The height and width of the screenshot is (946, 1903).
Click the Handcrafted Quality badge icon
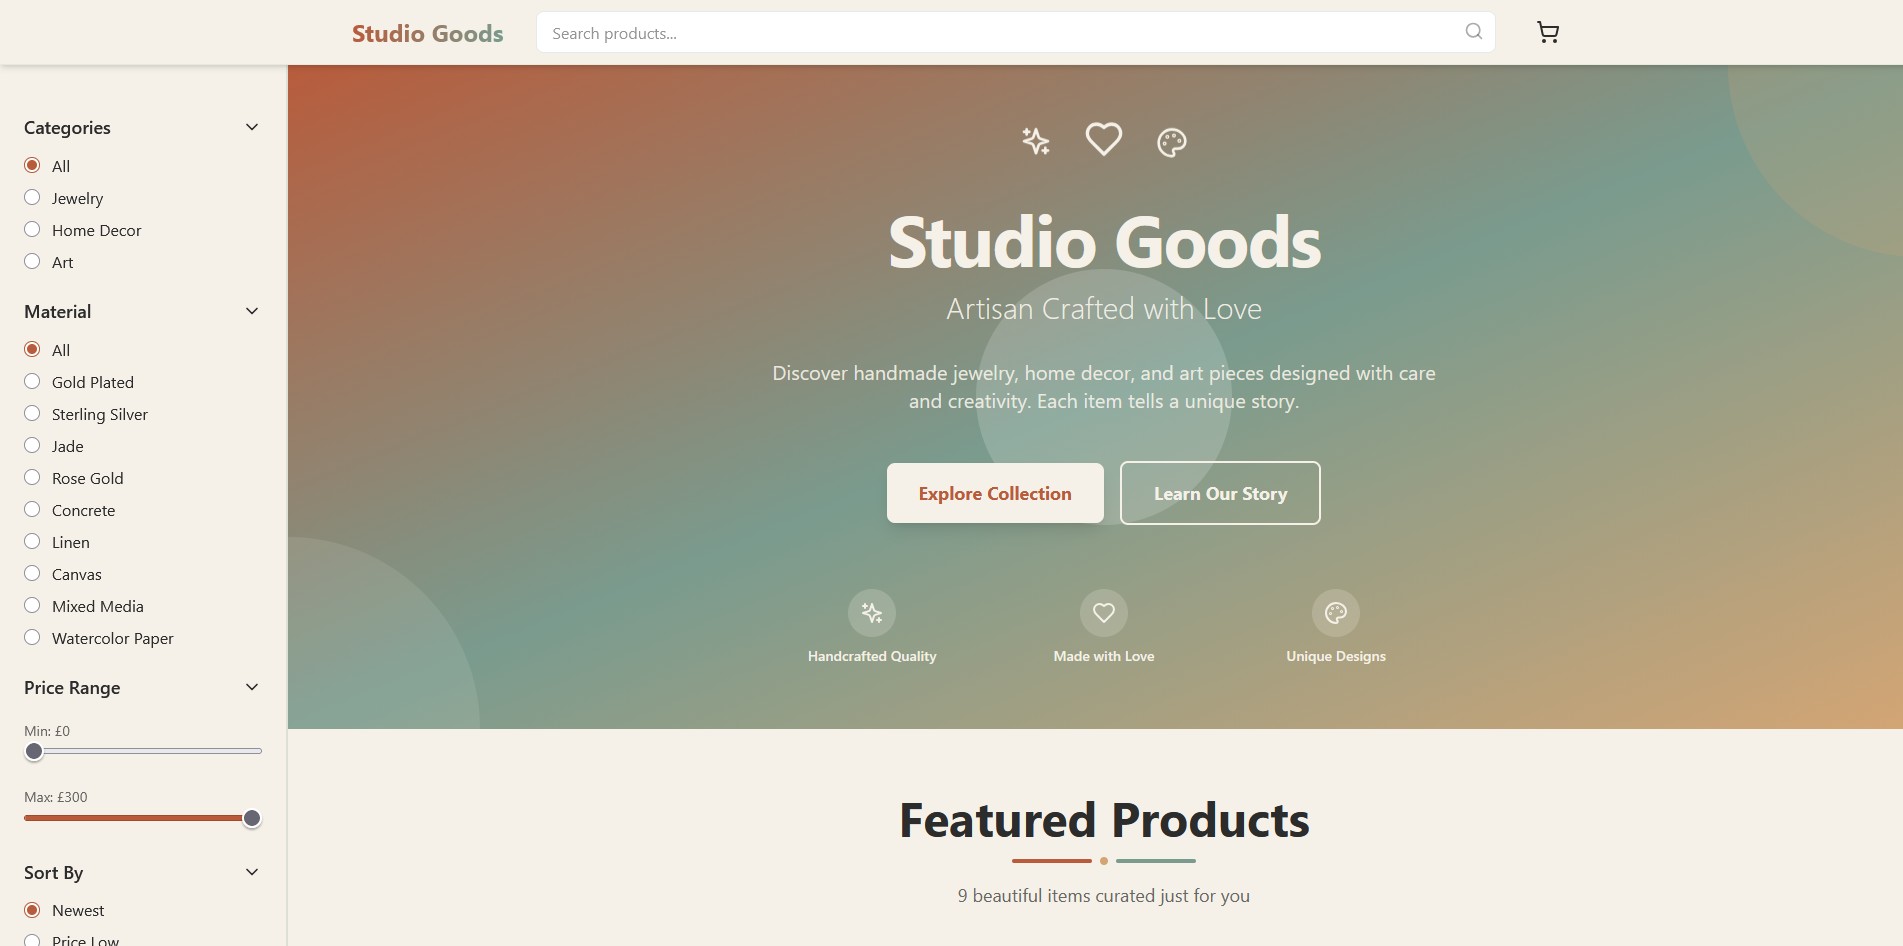[871, 612]
